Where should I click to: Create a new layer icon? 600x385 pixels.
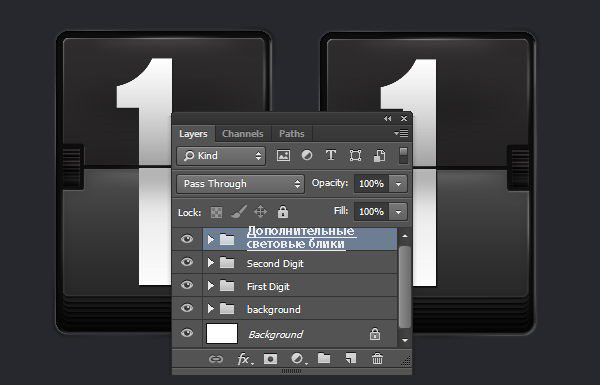pyautogui.click(x=351, y=359)
